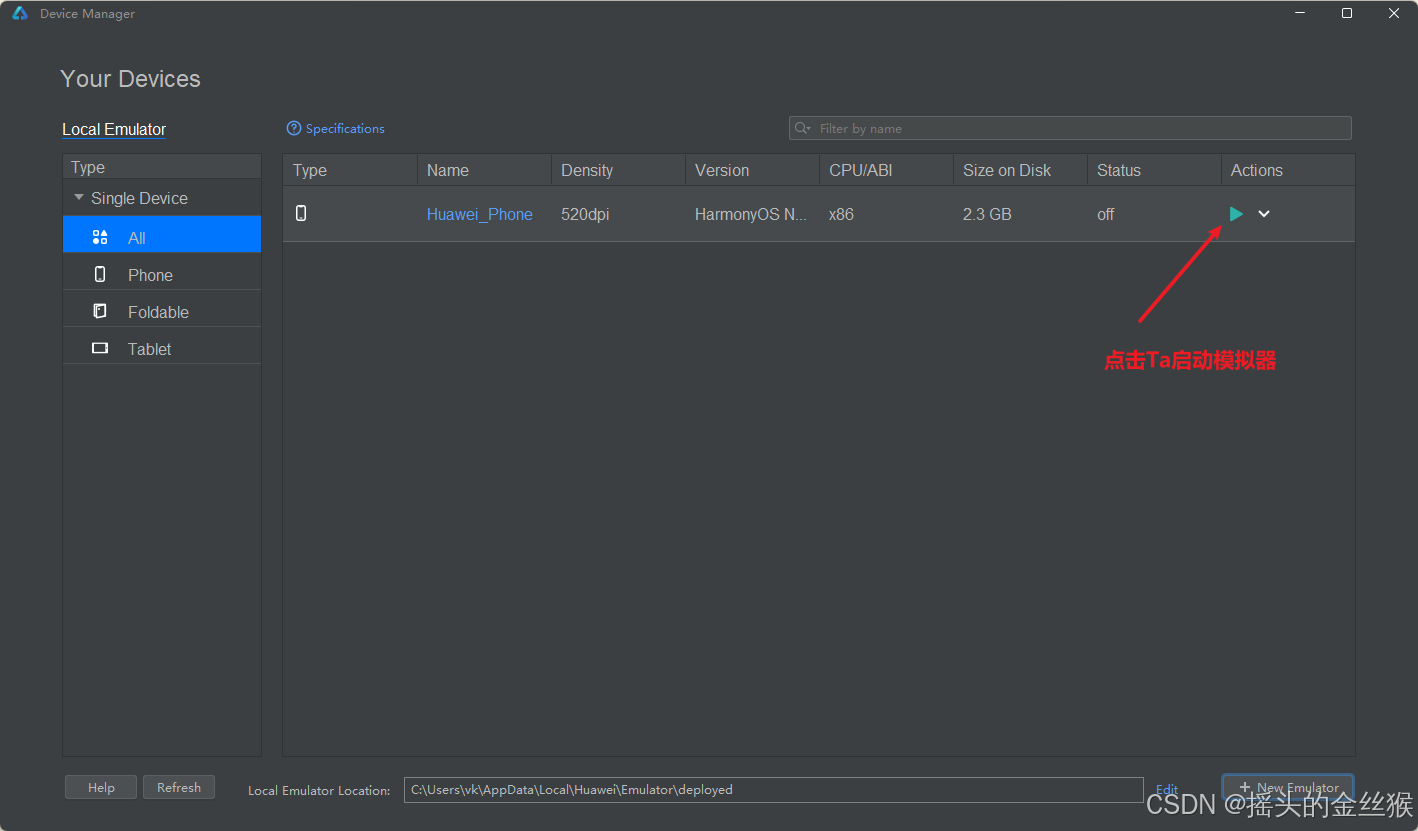The width and height of the screenshot is (1418, 831).
Task: Start the Huawei_Phone emulator with play icon
Action: (1236, 214)
